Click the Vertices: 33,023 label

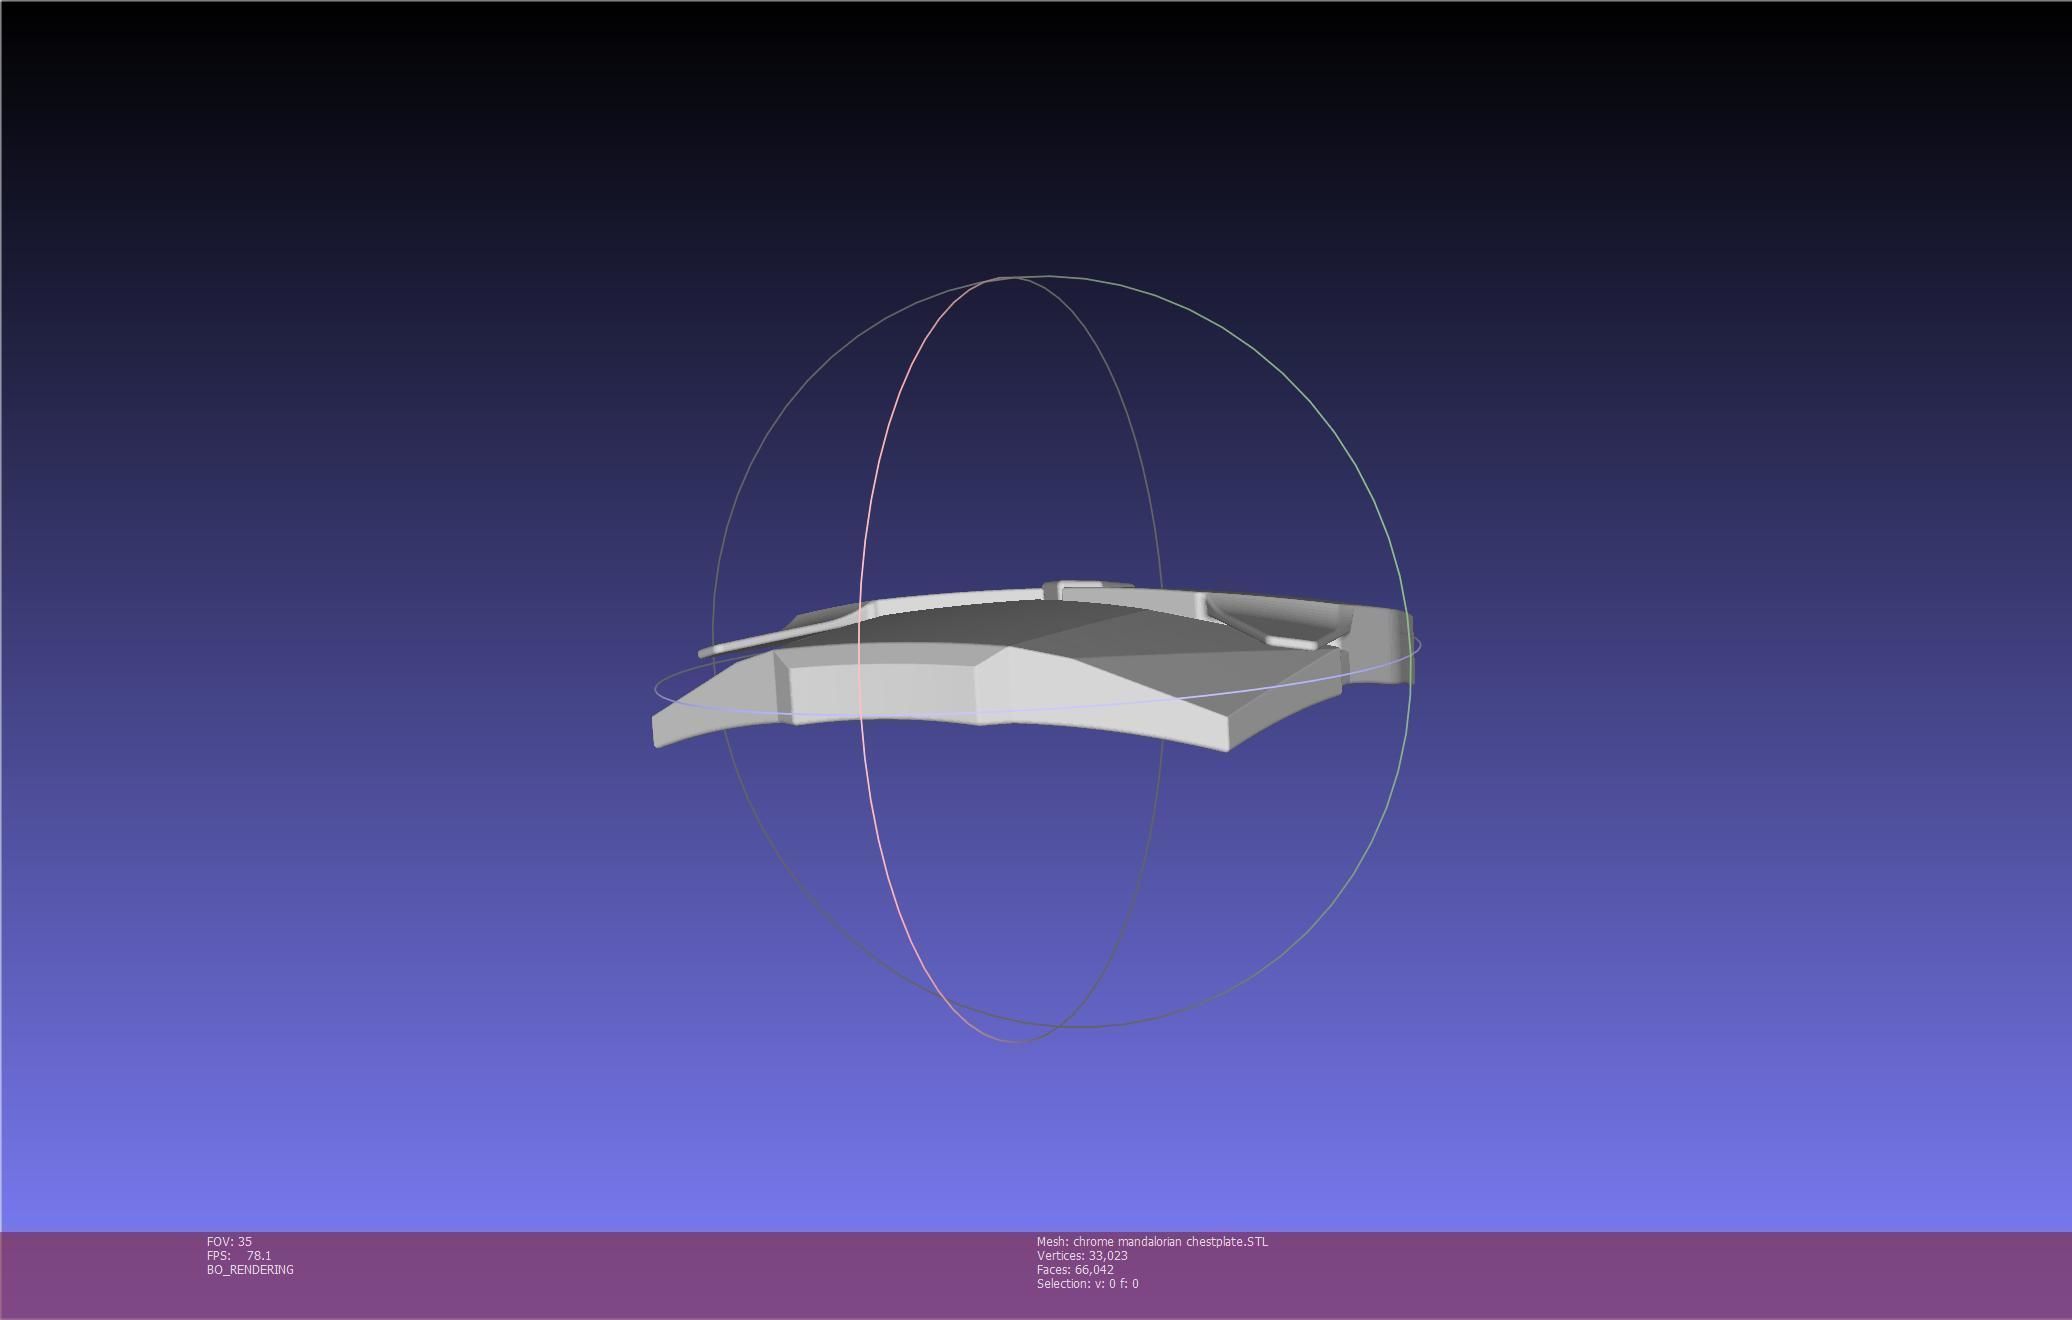pos(1082,1256)
